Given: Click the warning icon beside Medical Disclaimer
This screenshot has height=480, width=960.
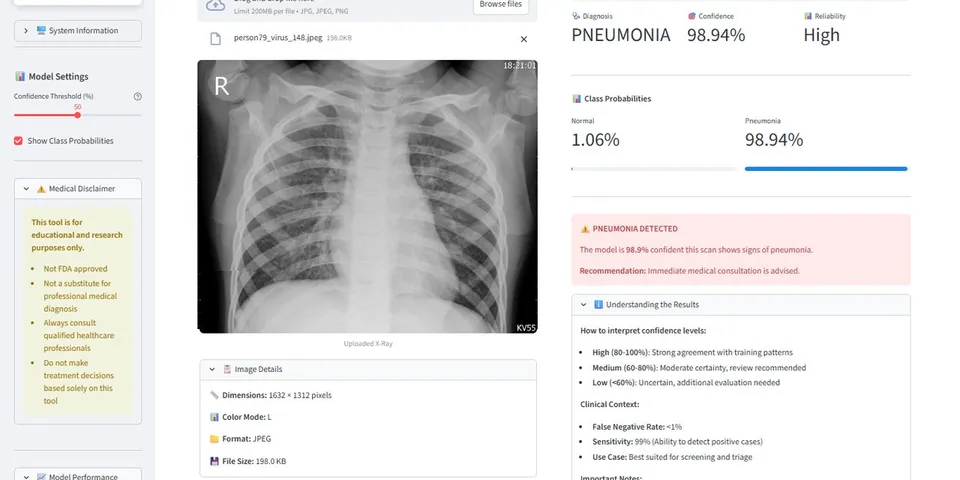Looking at the screenshot, I should click(41, 189).
